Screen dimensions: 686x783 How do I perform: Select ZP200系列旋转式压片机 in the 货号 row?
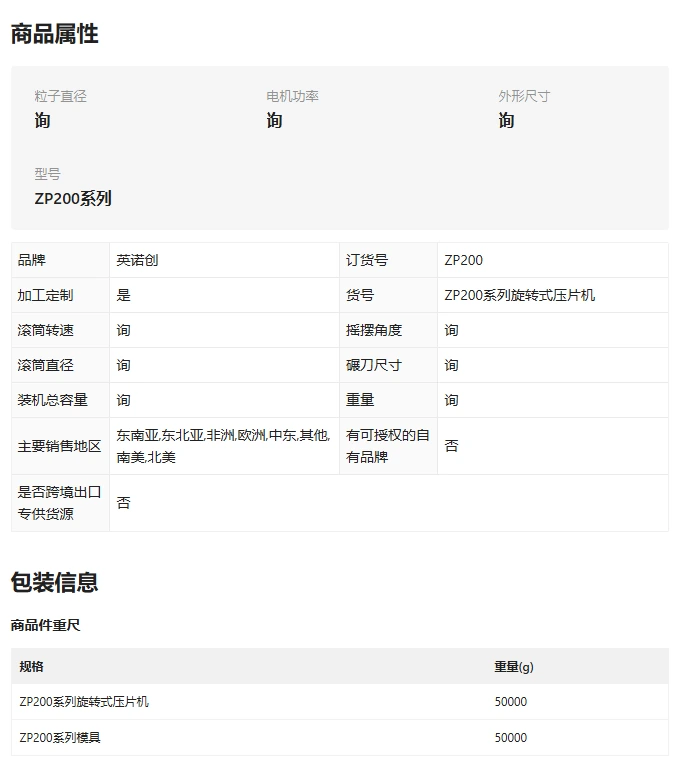pyautogui.click(x=519, y=295)
